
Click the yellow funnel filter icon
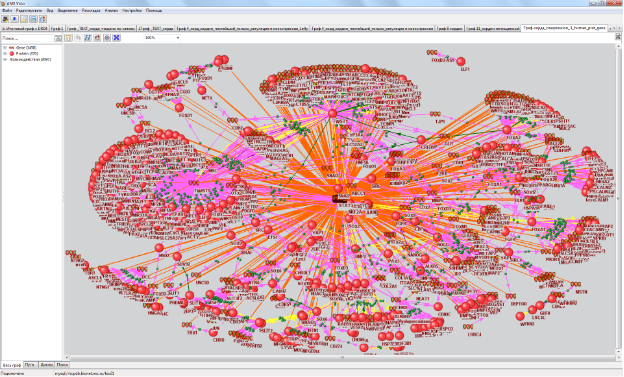68,38
